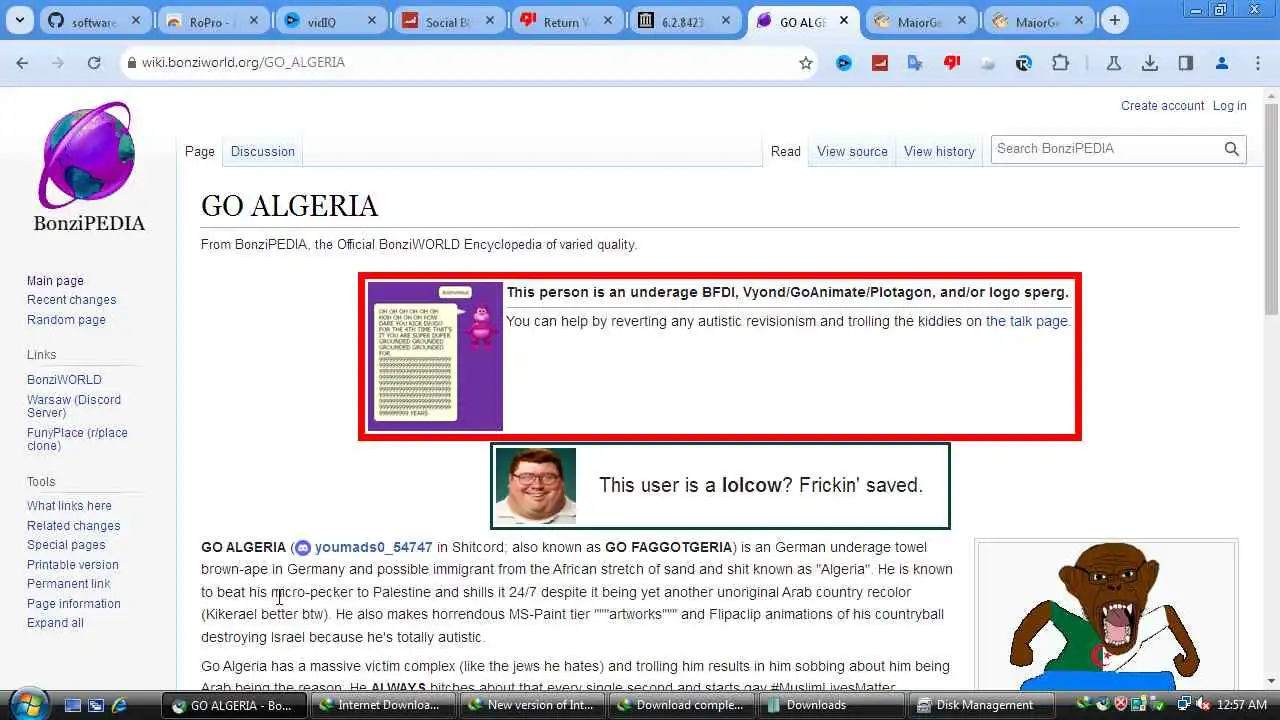This screenshot has width=1280, height=720.
Task: Select the Read view tab
Action: point(785,152)
